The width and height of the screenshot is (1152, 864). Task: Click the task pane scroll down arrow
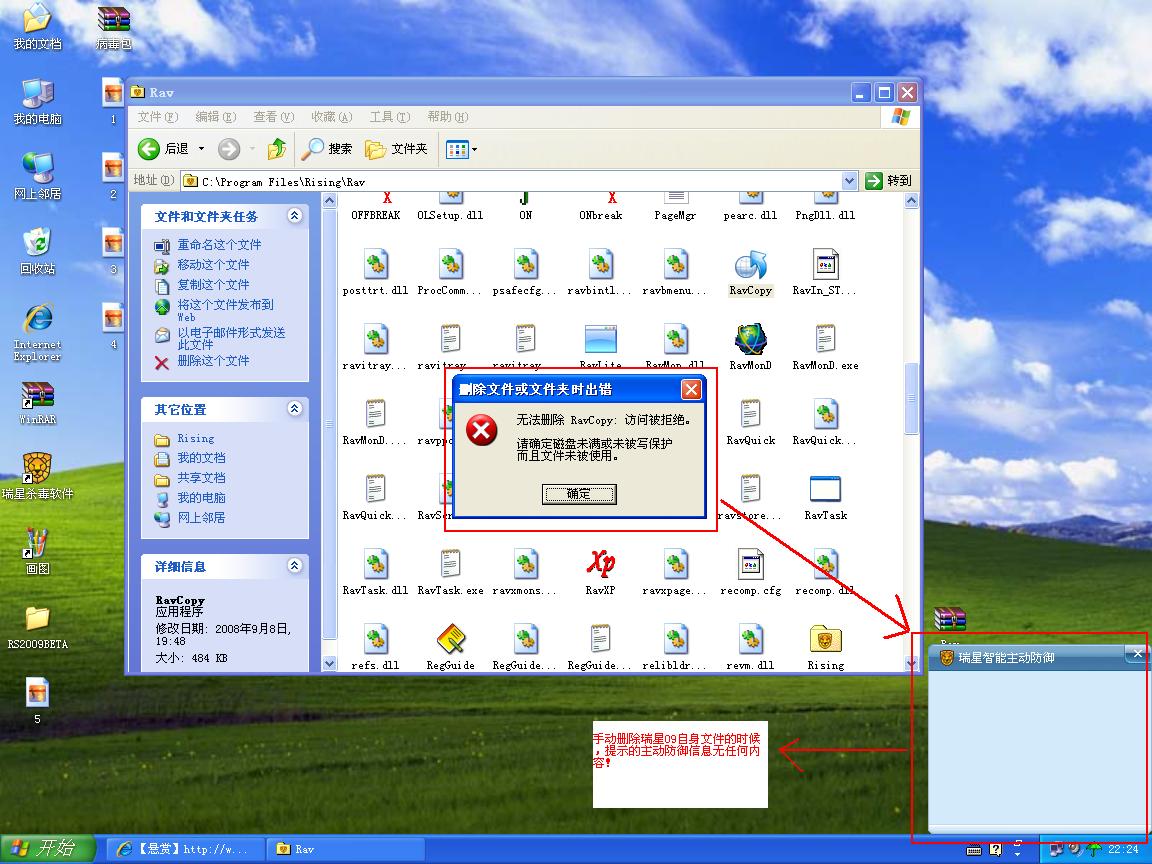tap(329, 663)
